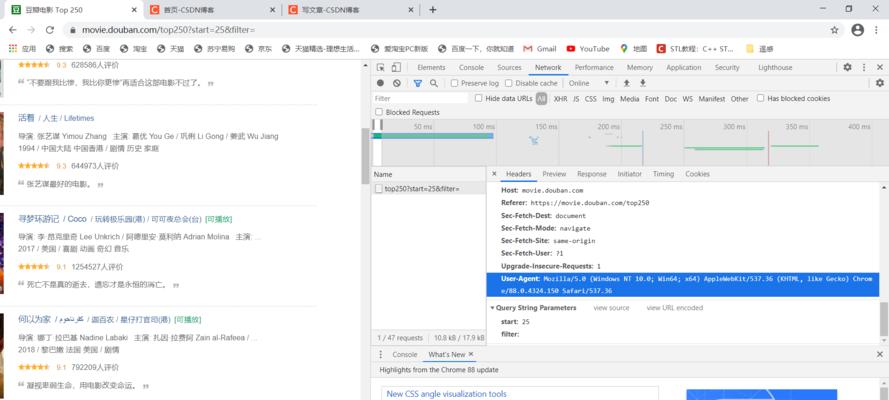Select the All resource type filter
This screenshot has height=400, width=889.
pyautogui.click(x=541, y=99)
